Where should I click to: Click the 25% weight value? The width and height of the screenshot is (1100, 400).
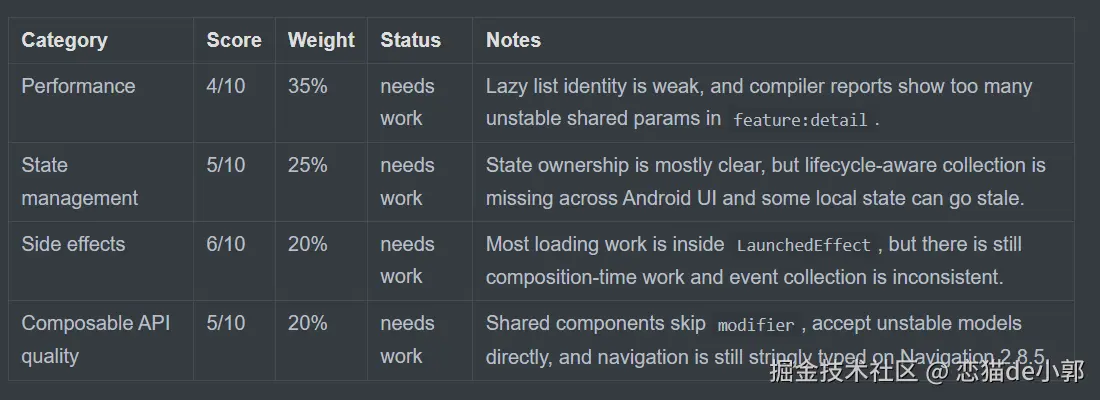[307, 165]
